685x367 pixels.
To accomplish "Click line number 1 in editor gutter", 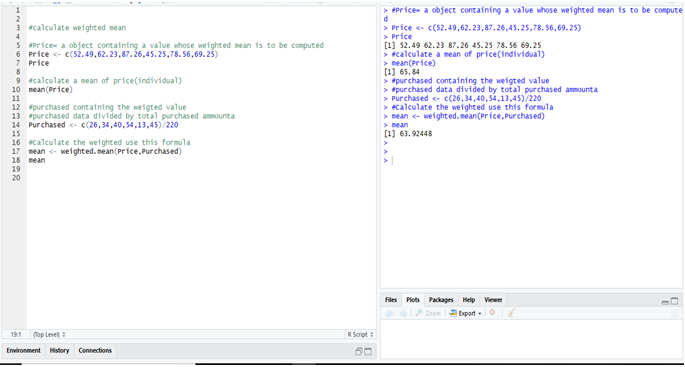I will click(17, 10).
